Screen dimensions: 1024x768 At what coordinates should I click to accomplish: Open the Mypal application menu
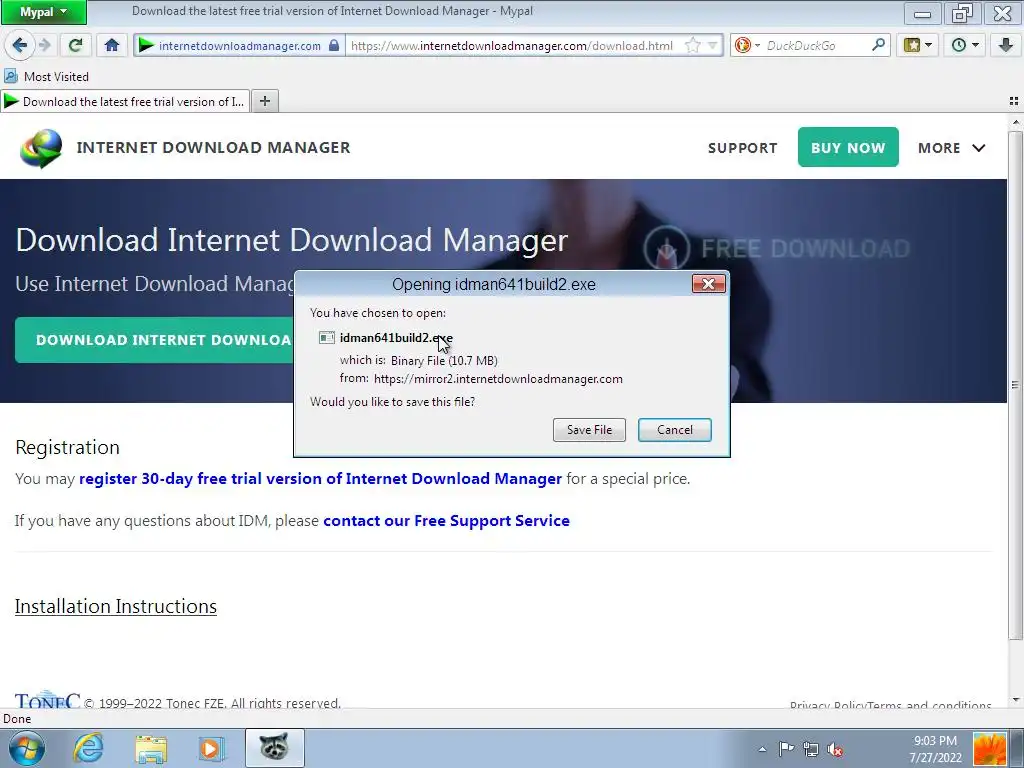click(44, 12)
